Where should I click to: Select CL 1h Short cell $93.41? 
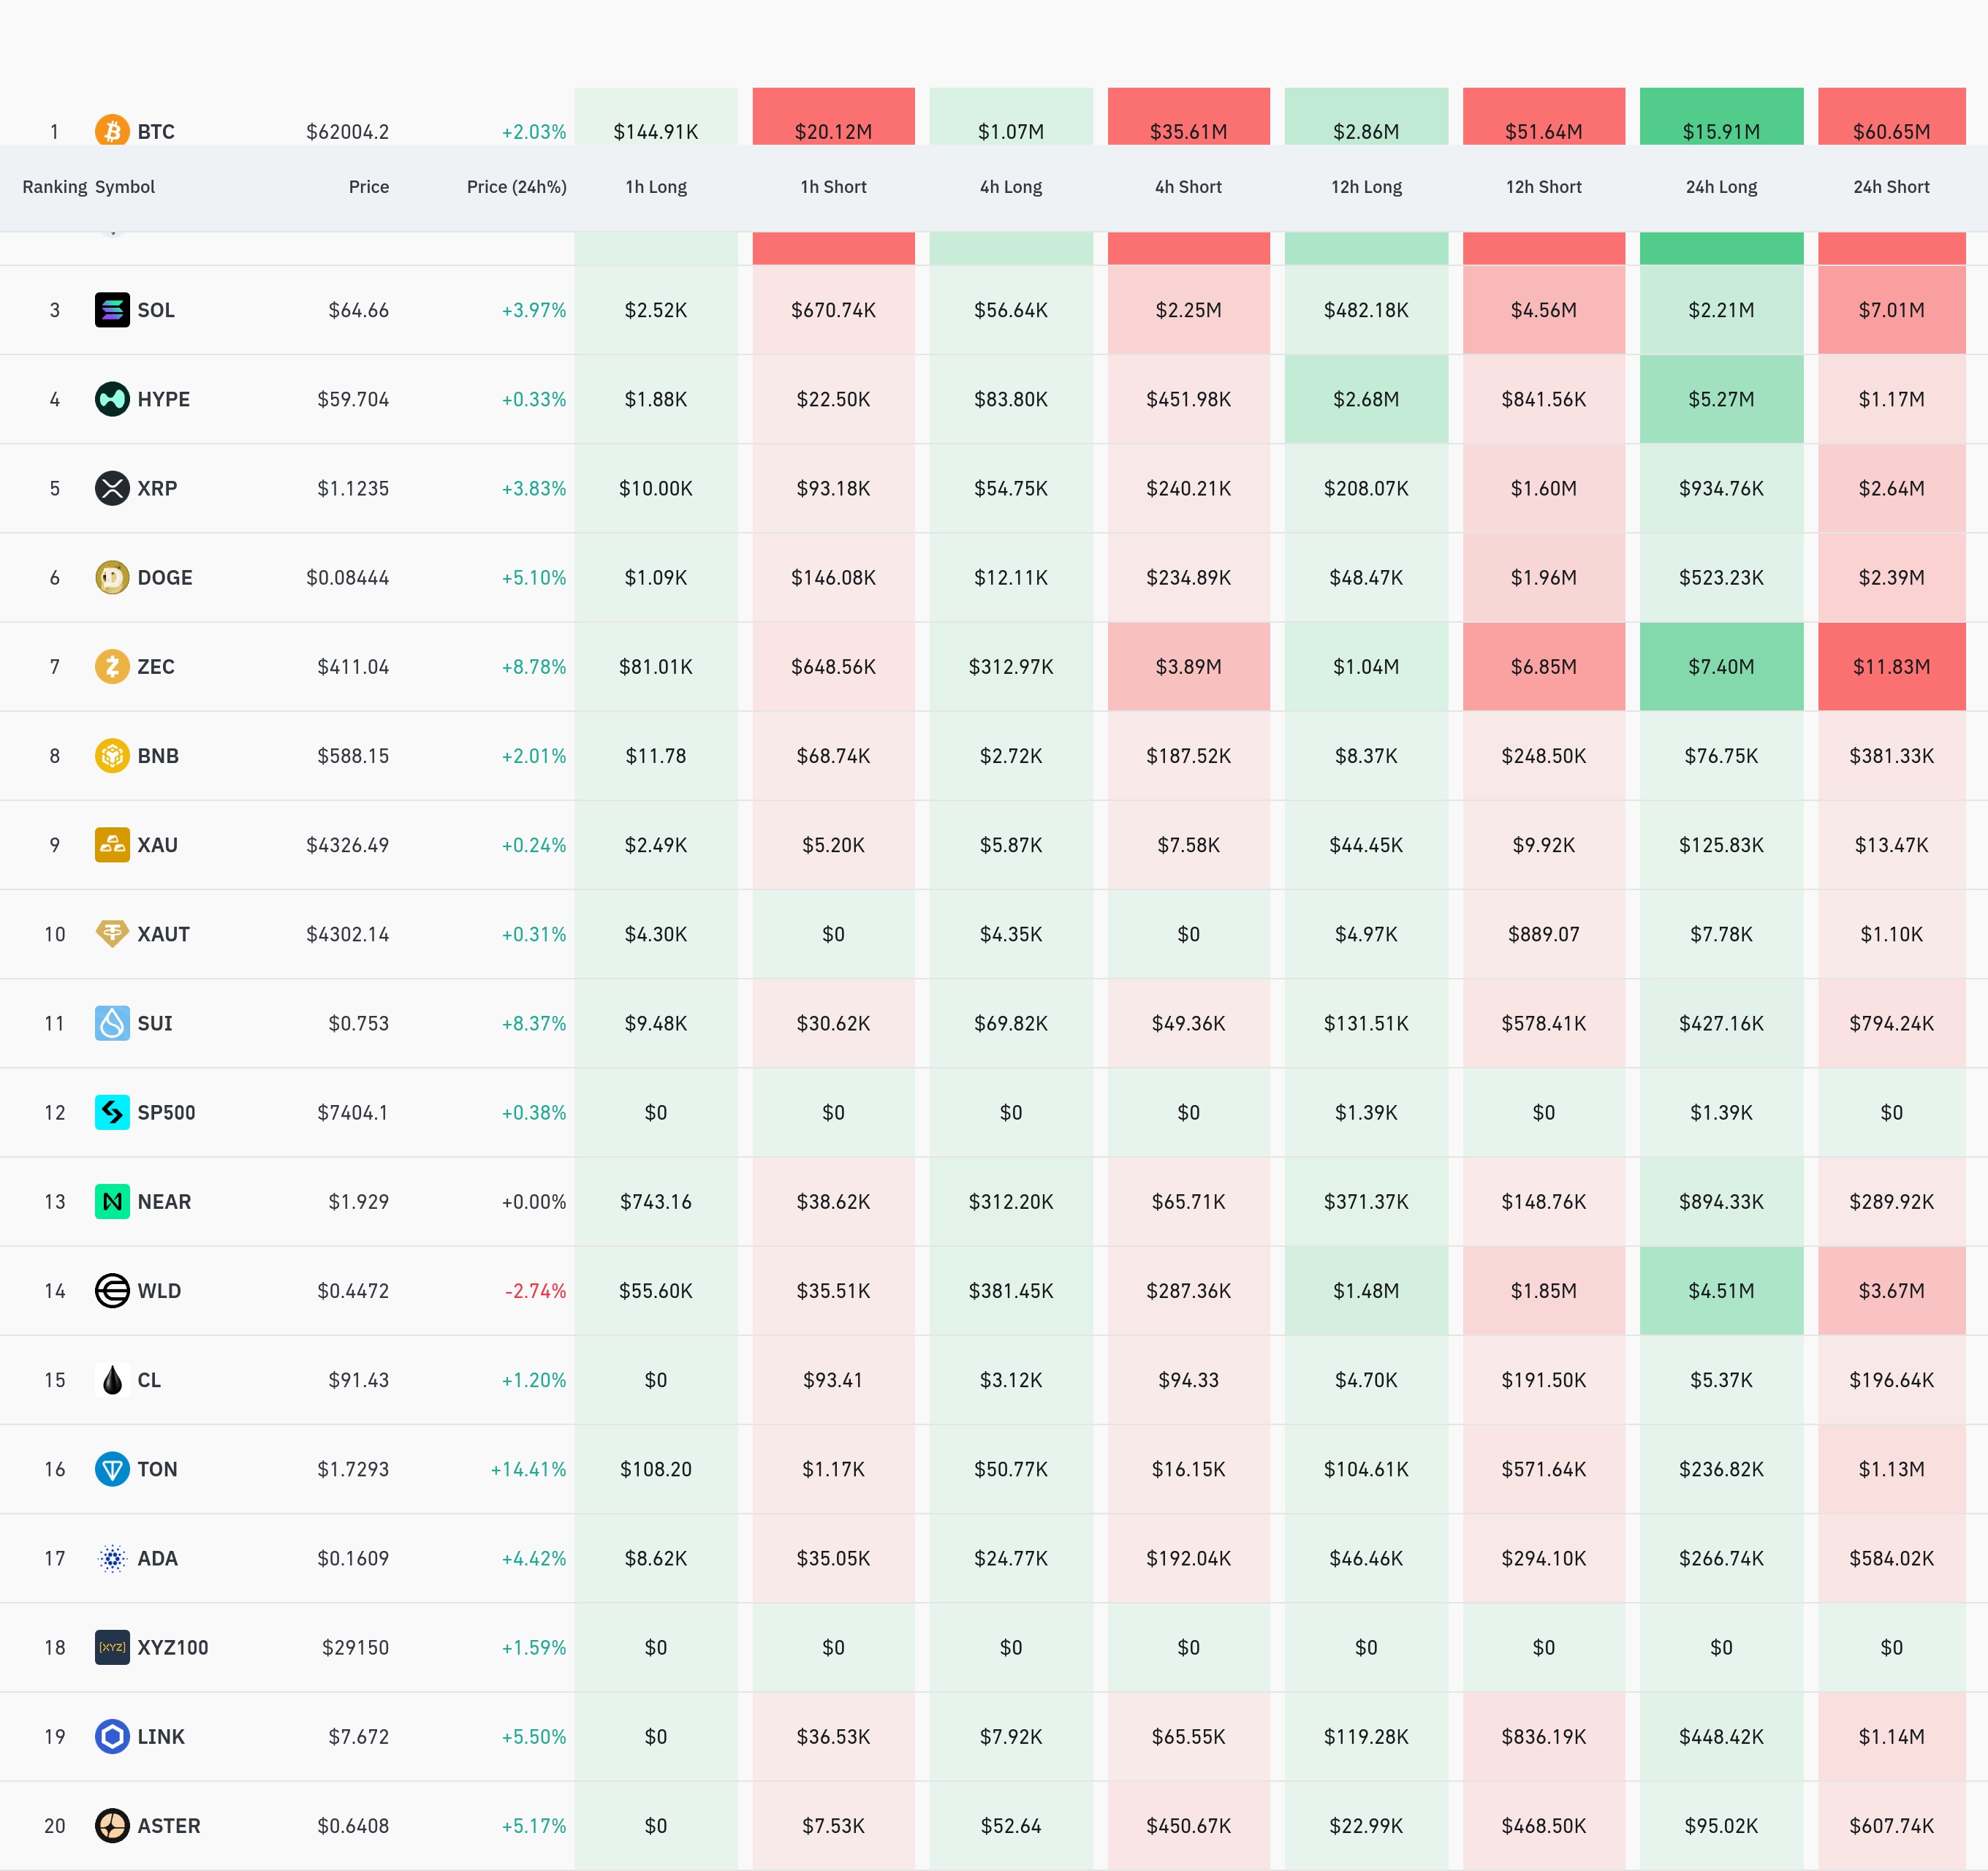coord(834,1380)
